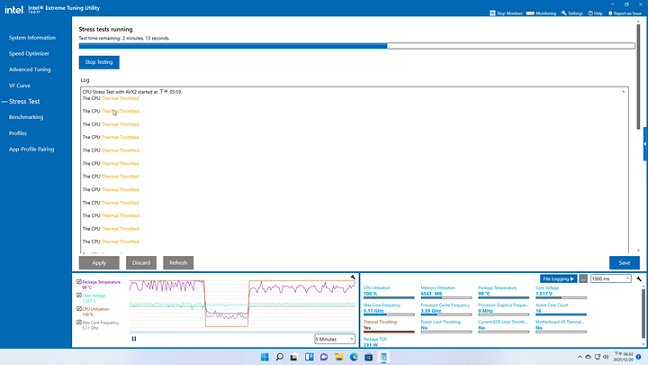This screenshot has height=365, width=648.
Task: Click the Stop Testing button
Action: (99, 62)
